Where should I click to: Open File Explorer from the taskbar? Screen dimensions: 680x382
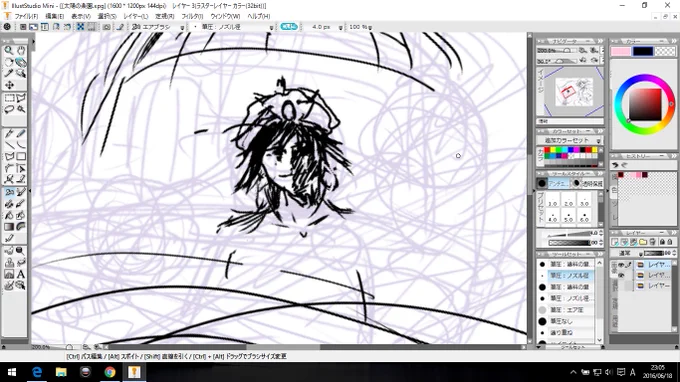61,372
